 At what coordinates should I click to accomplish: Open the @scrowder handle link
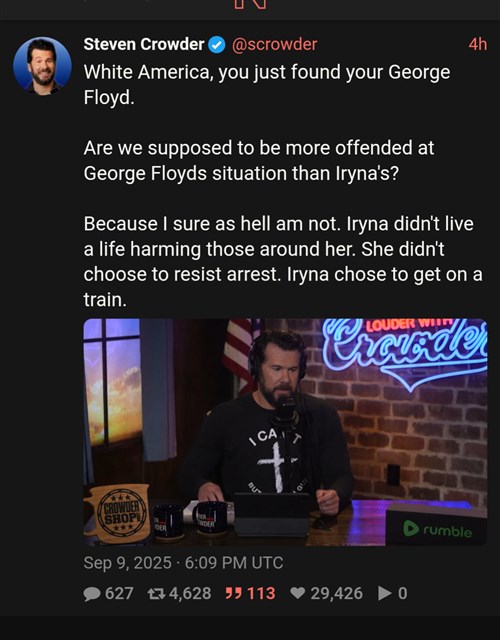[274, 44]
